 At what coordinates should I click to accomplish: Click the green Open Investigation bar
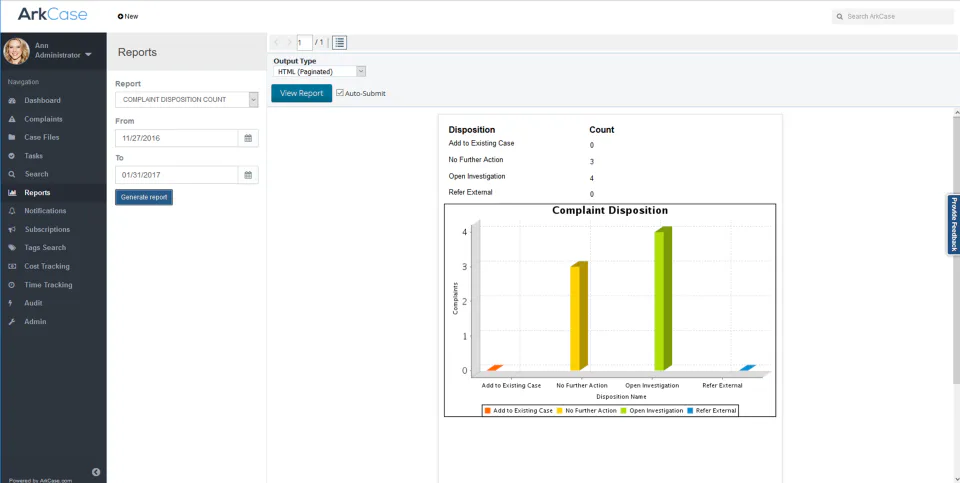663,299
